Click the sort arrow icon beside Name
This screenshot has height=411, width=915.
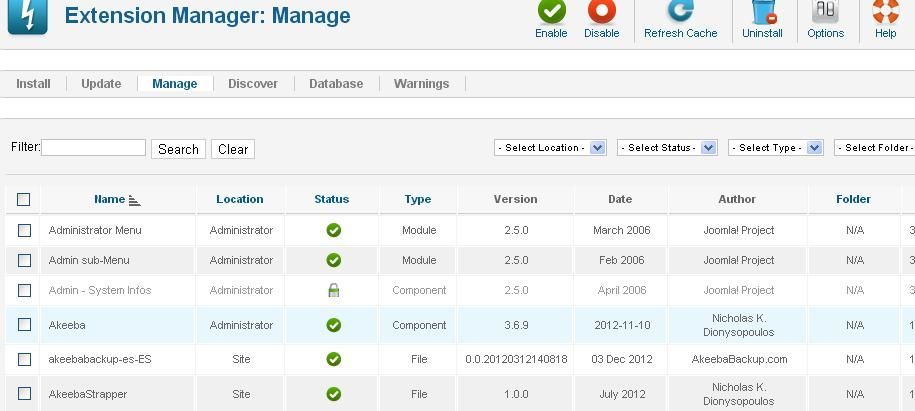click(135, 200)
